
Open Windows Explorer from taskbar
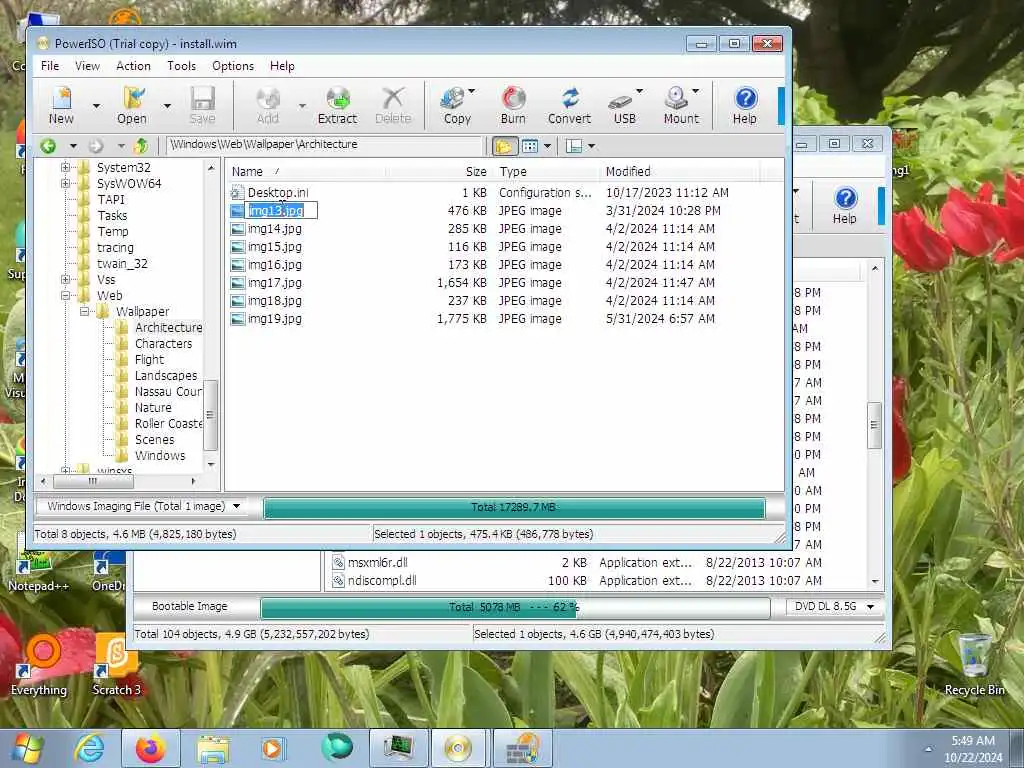(212, 747)
